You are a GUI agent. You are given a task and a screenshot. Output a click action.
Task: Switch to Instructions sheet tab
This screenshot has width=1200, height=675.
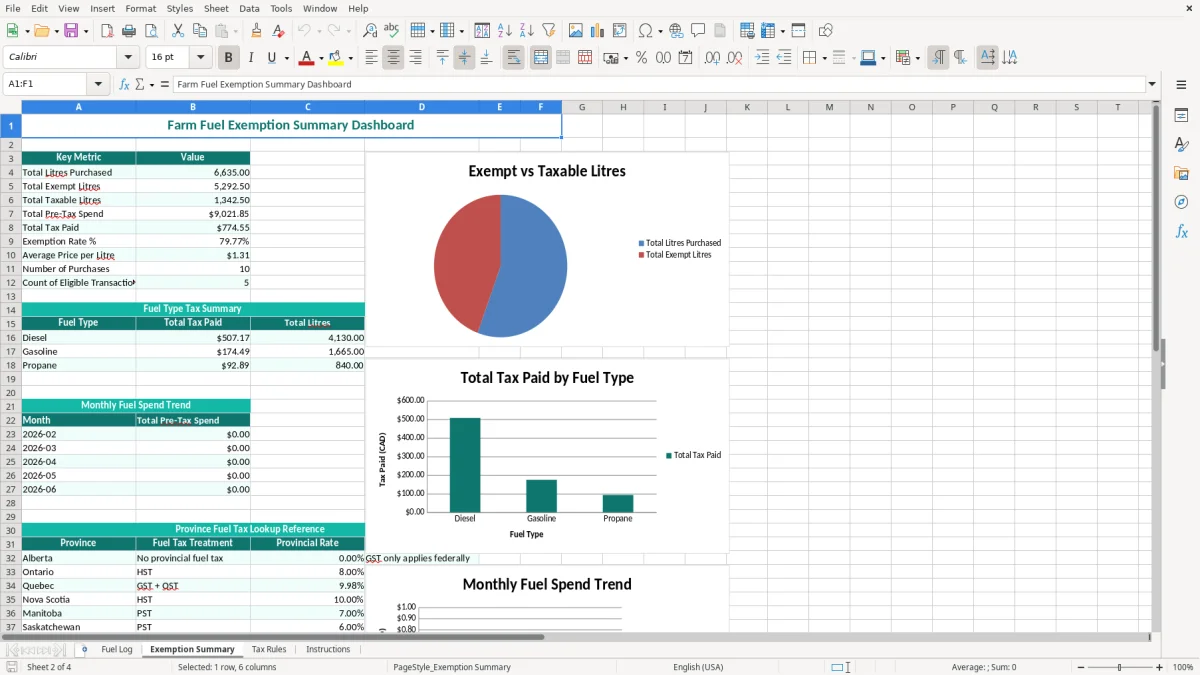[x=328, y=649]
